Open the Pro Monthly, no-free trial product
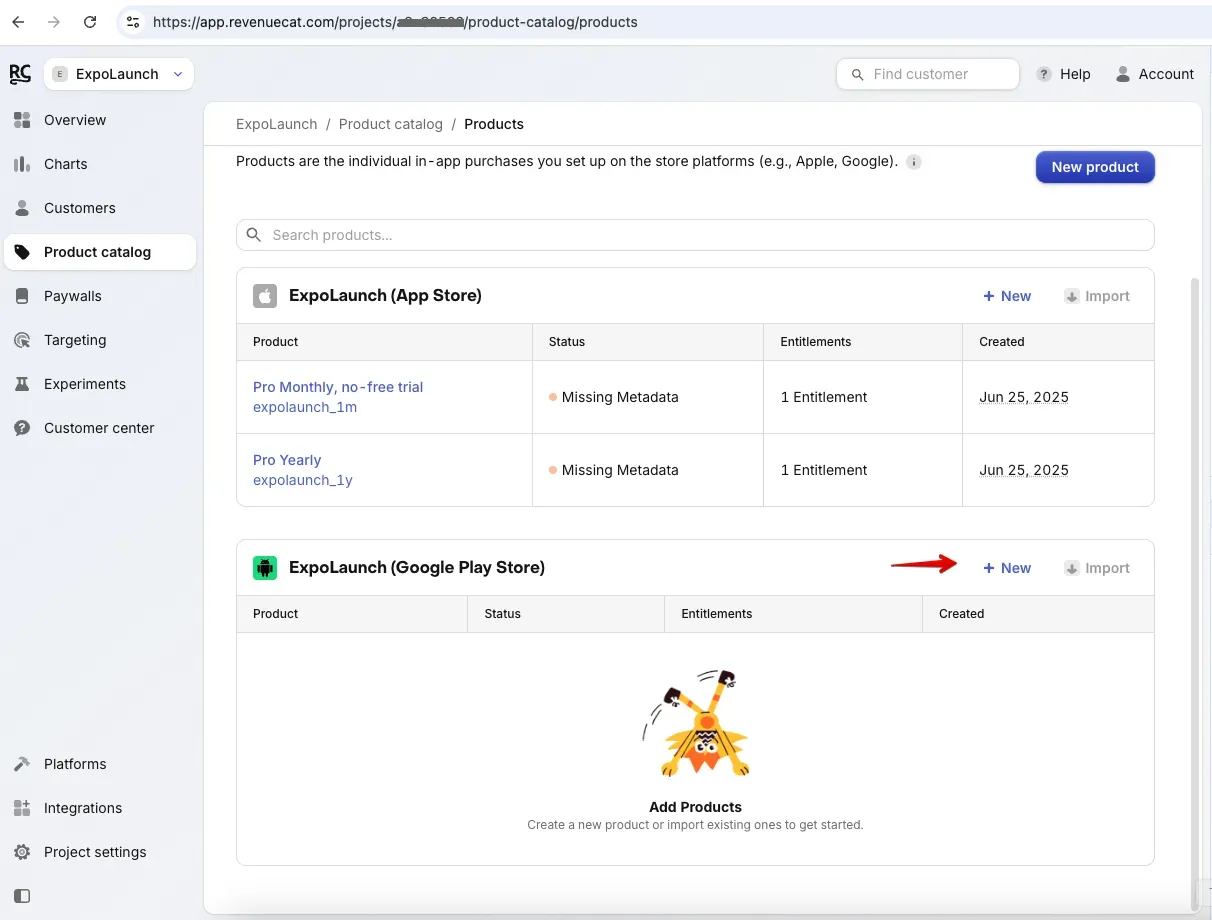This screenshot has width=1212, height=920. (x=338, y=387)
